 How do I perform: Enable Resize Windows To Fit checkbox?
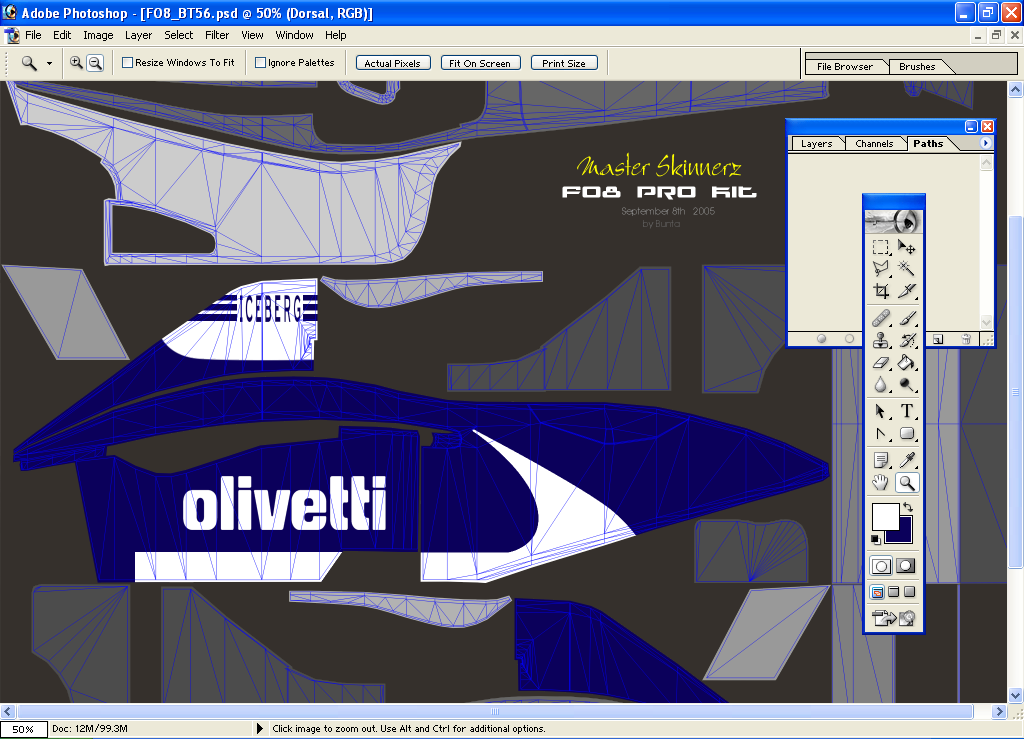click(x=128, y=63)
